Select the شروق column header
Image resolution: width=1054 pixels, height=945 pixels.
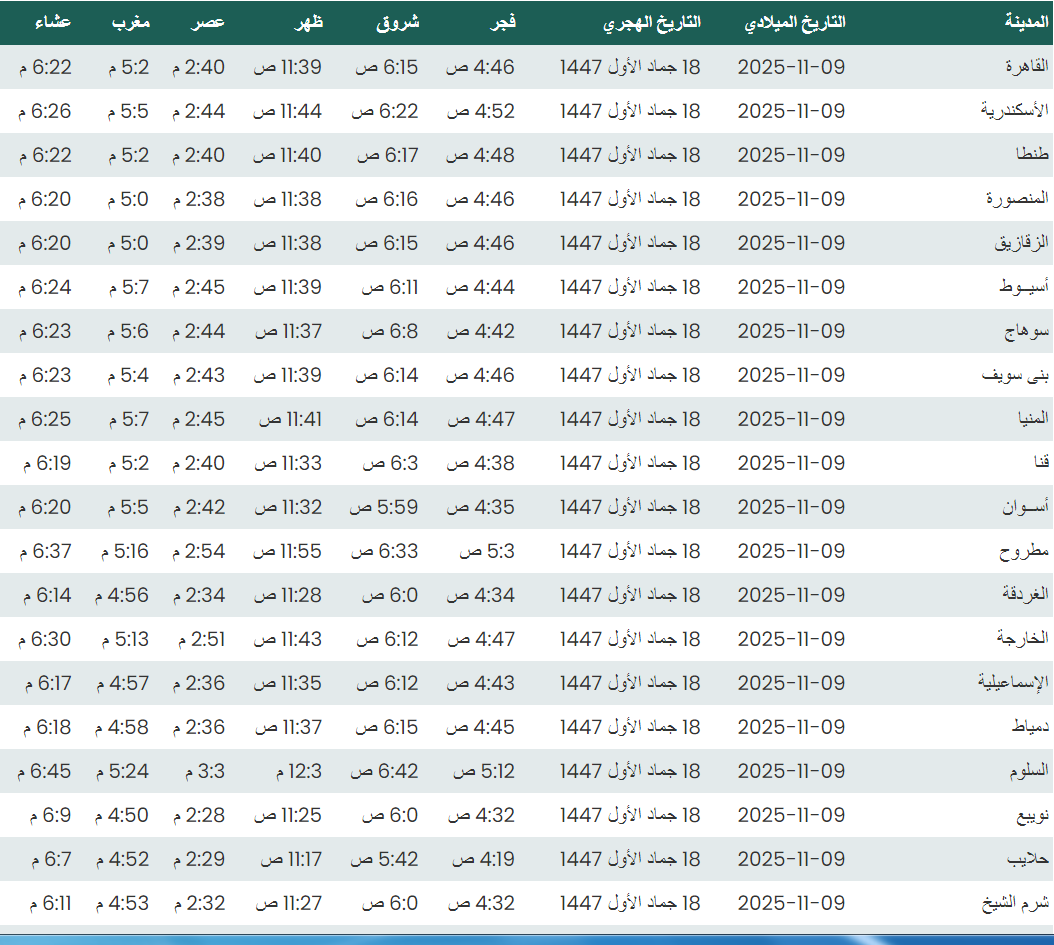397,22
